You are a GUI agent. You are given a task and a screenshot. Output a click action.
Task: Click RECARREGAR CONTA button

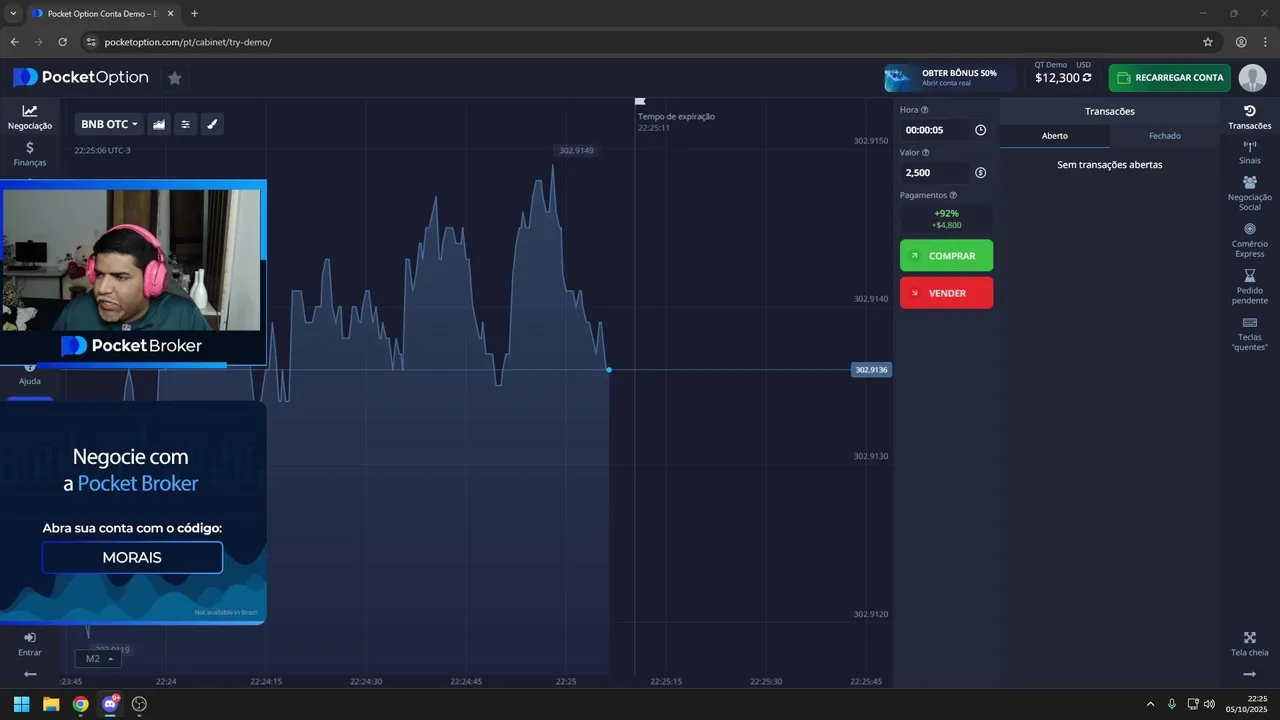(x=1170, y=78)
